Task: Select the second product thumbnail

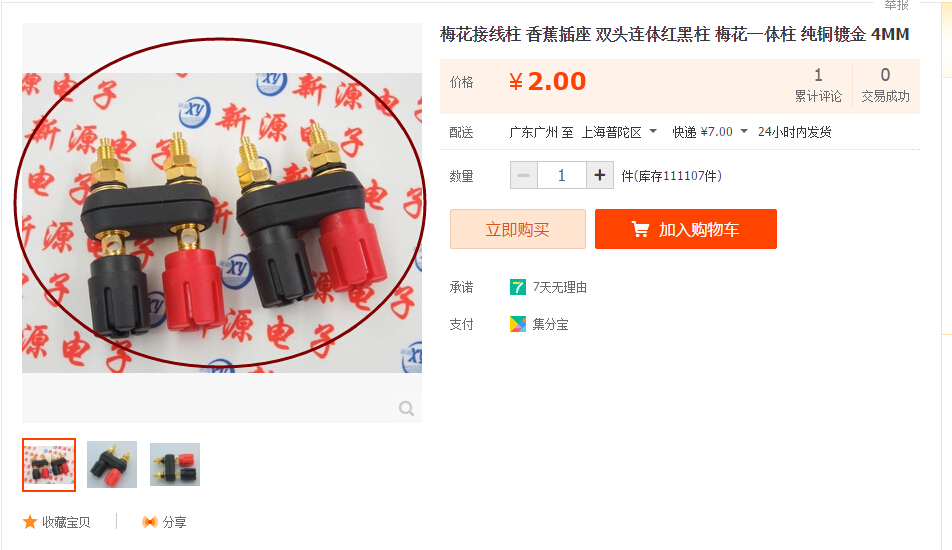Action: (x=112, y=464)
